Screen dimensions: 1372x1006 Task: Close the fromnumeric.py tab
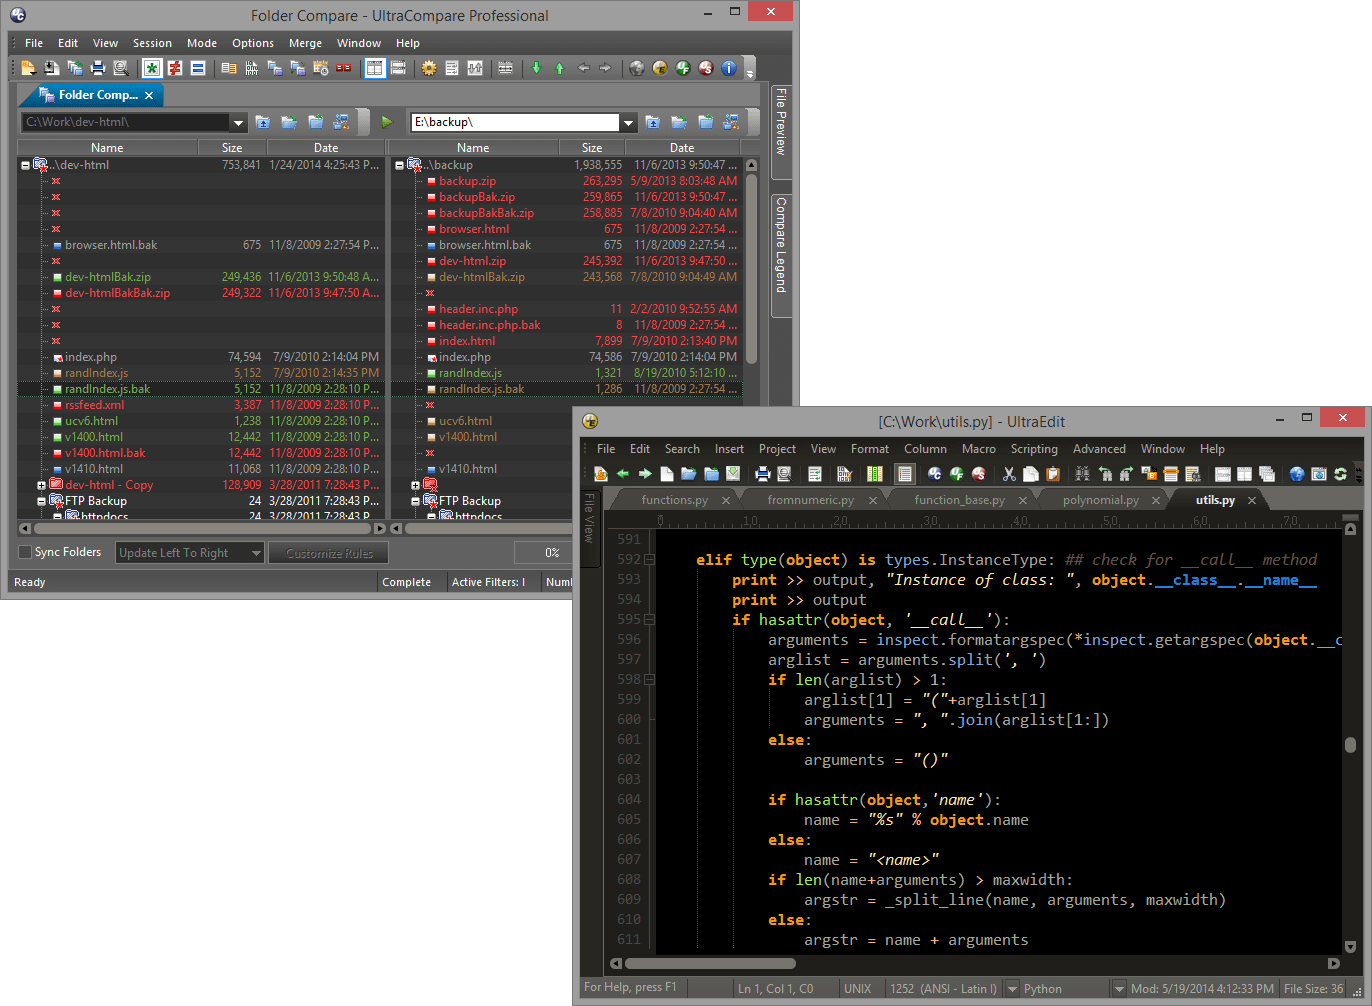coord(872,500)
